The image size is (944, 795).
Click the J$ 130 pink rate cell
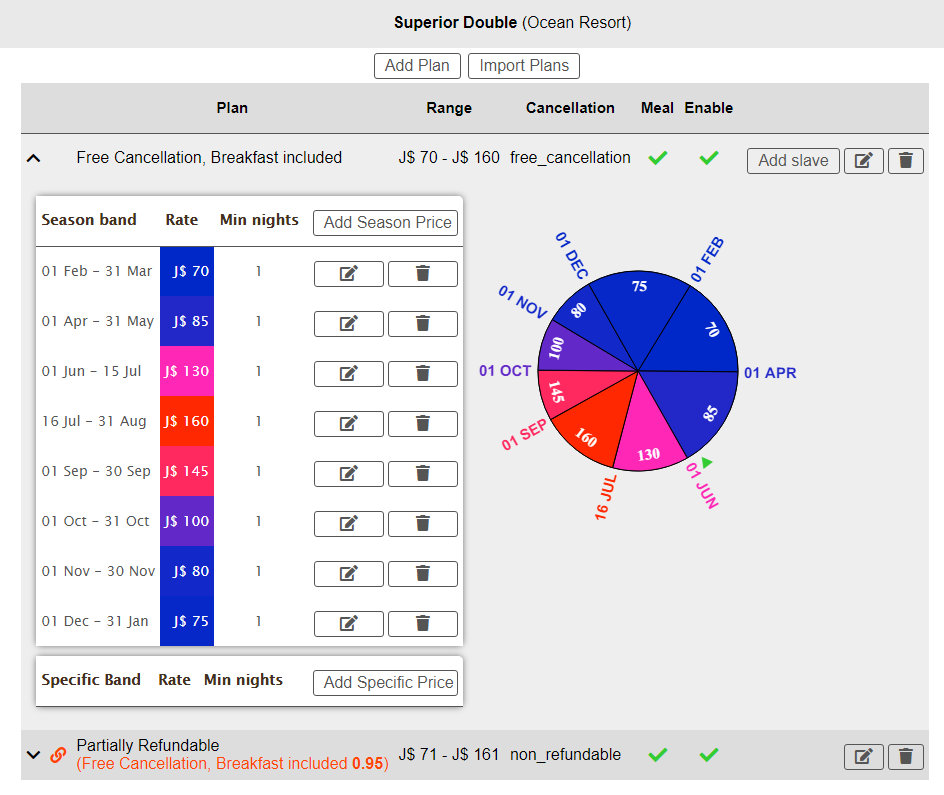coord(187,371)
